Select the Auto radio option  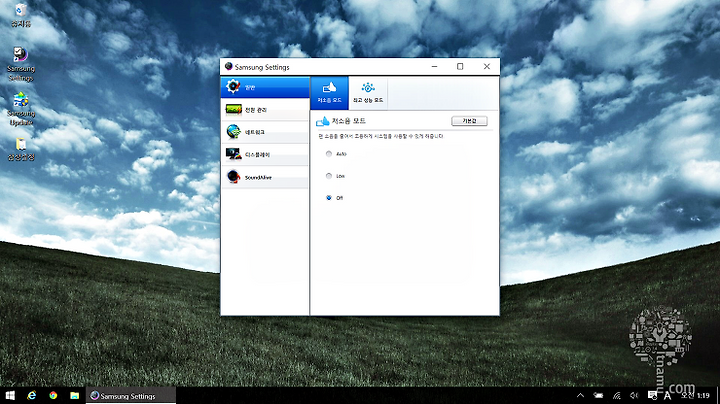329,154
